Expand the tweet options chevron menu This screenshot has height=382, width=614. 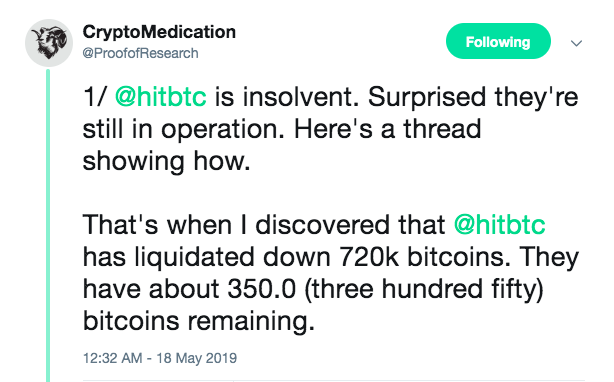point(576,43)
